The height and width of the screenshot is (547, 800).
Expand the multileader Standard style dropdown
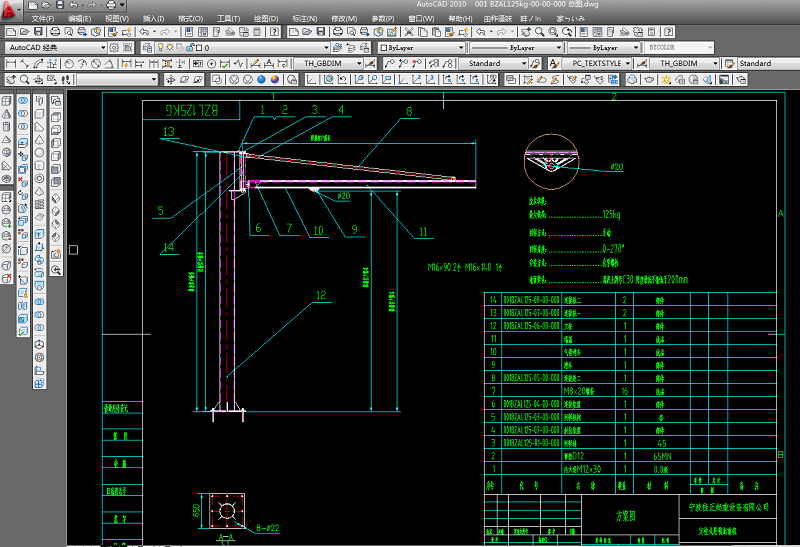(x=524, y=63)
